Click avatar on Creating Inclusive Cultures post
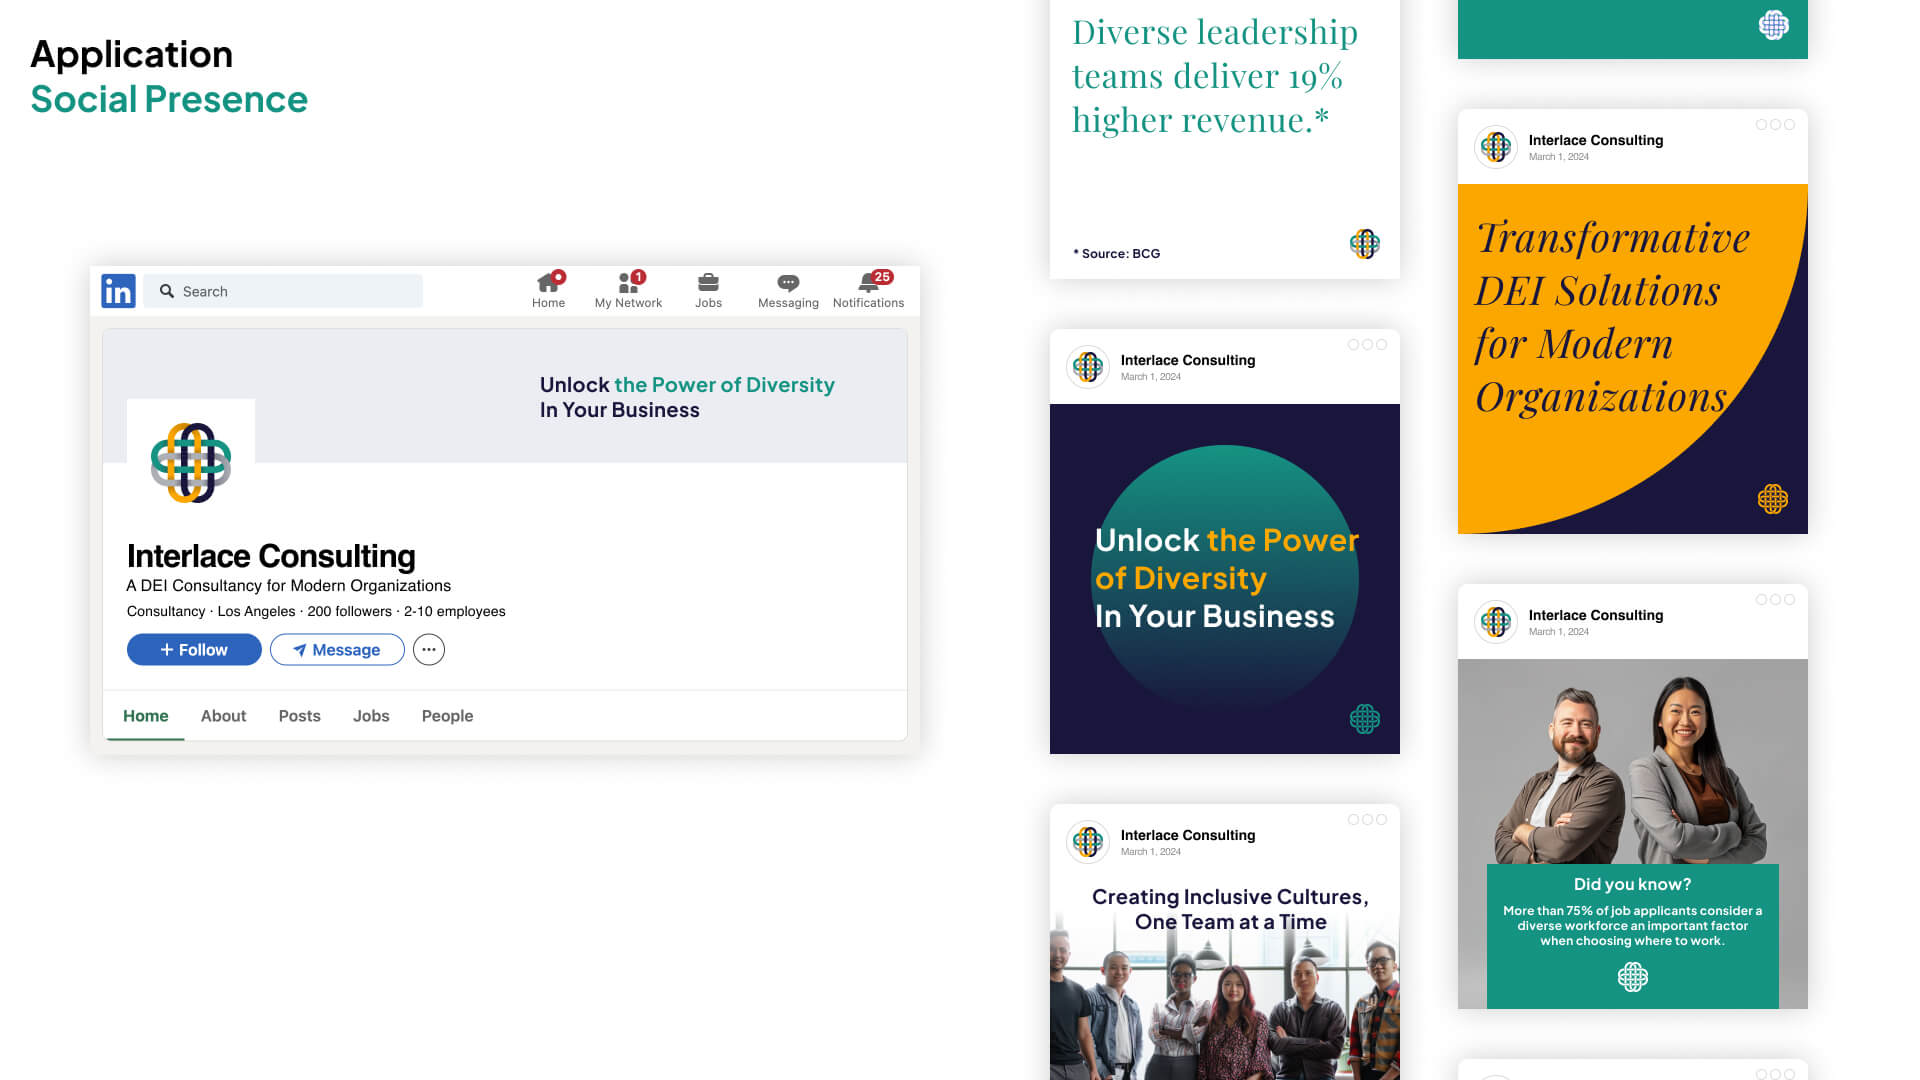This screenshot has height=1080, width=1920. [1088, 842]
